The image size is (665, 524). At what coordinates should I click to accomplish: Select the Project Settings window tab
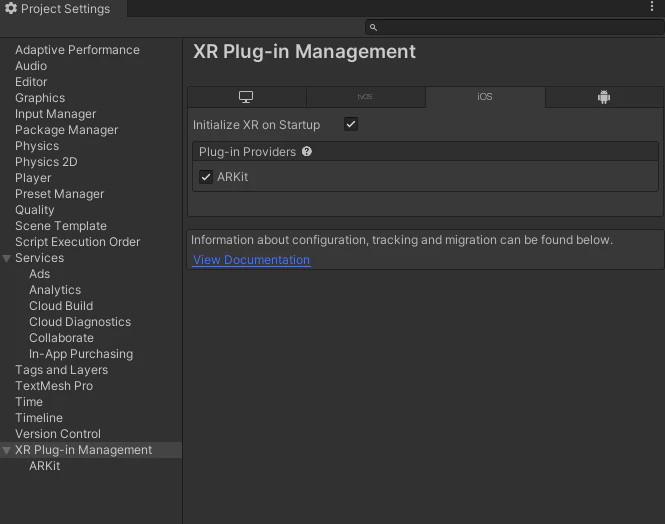(63, 8)
